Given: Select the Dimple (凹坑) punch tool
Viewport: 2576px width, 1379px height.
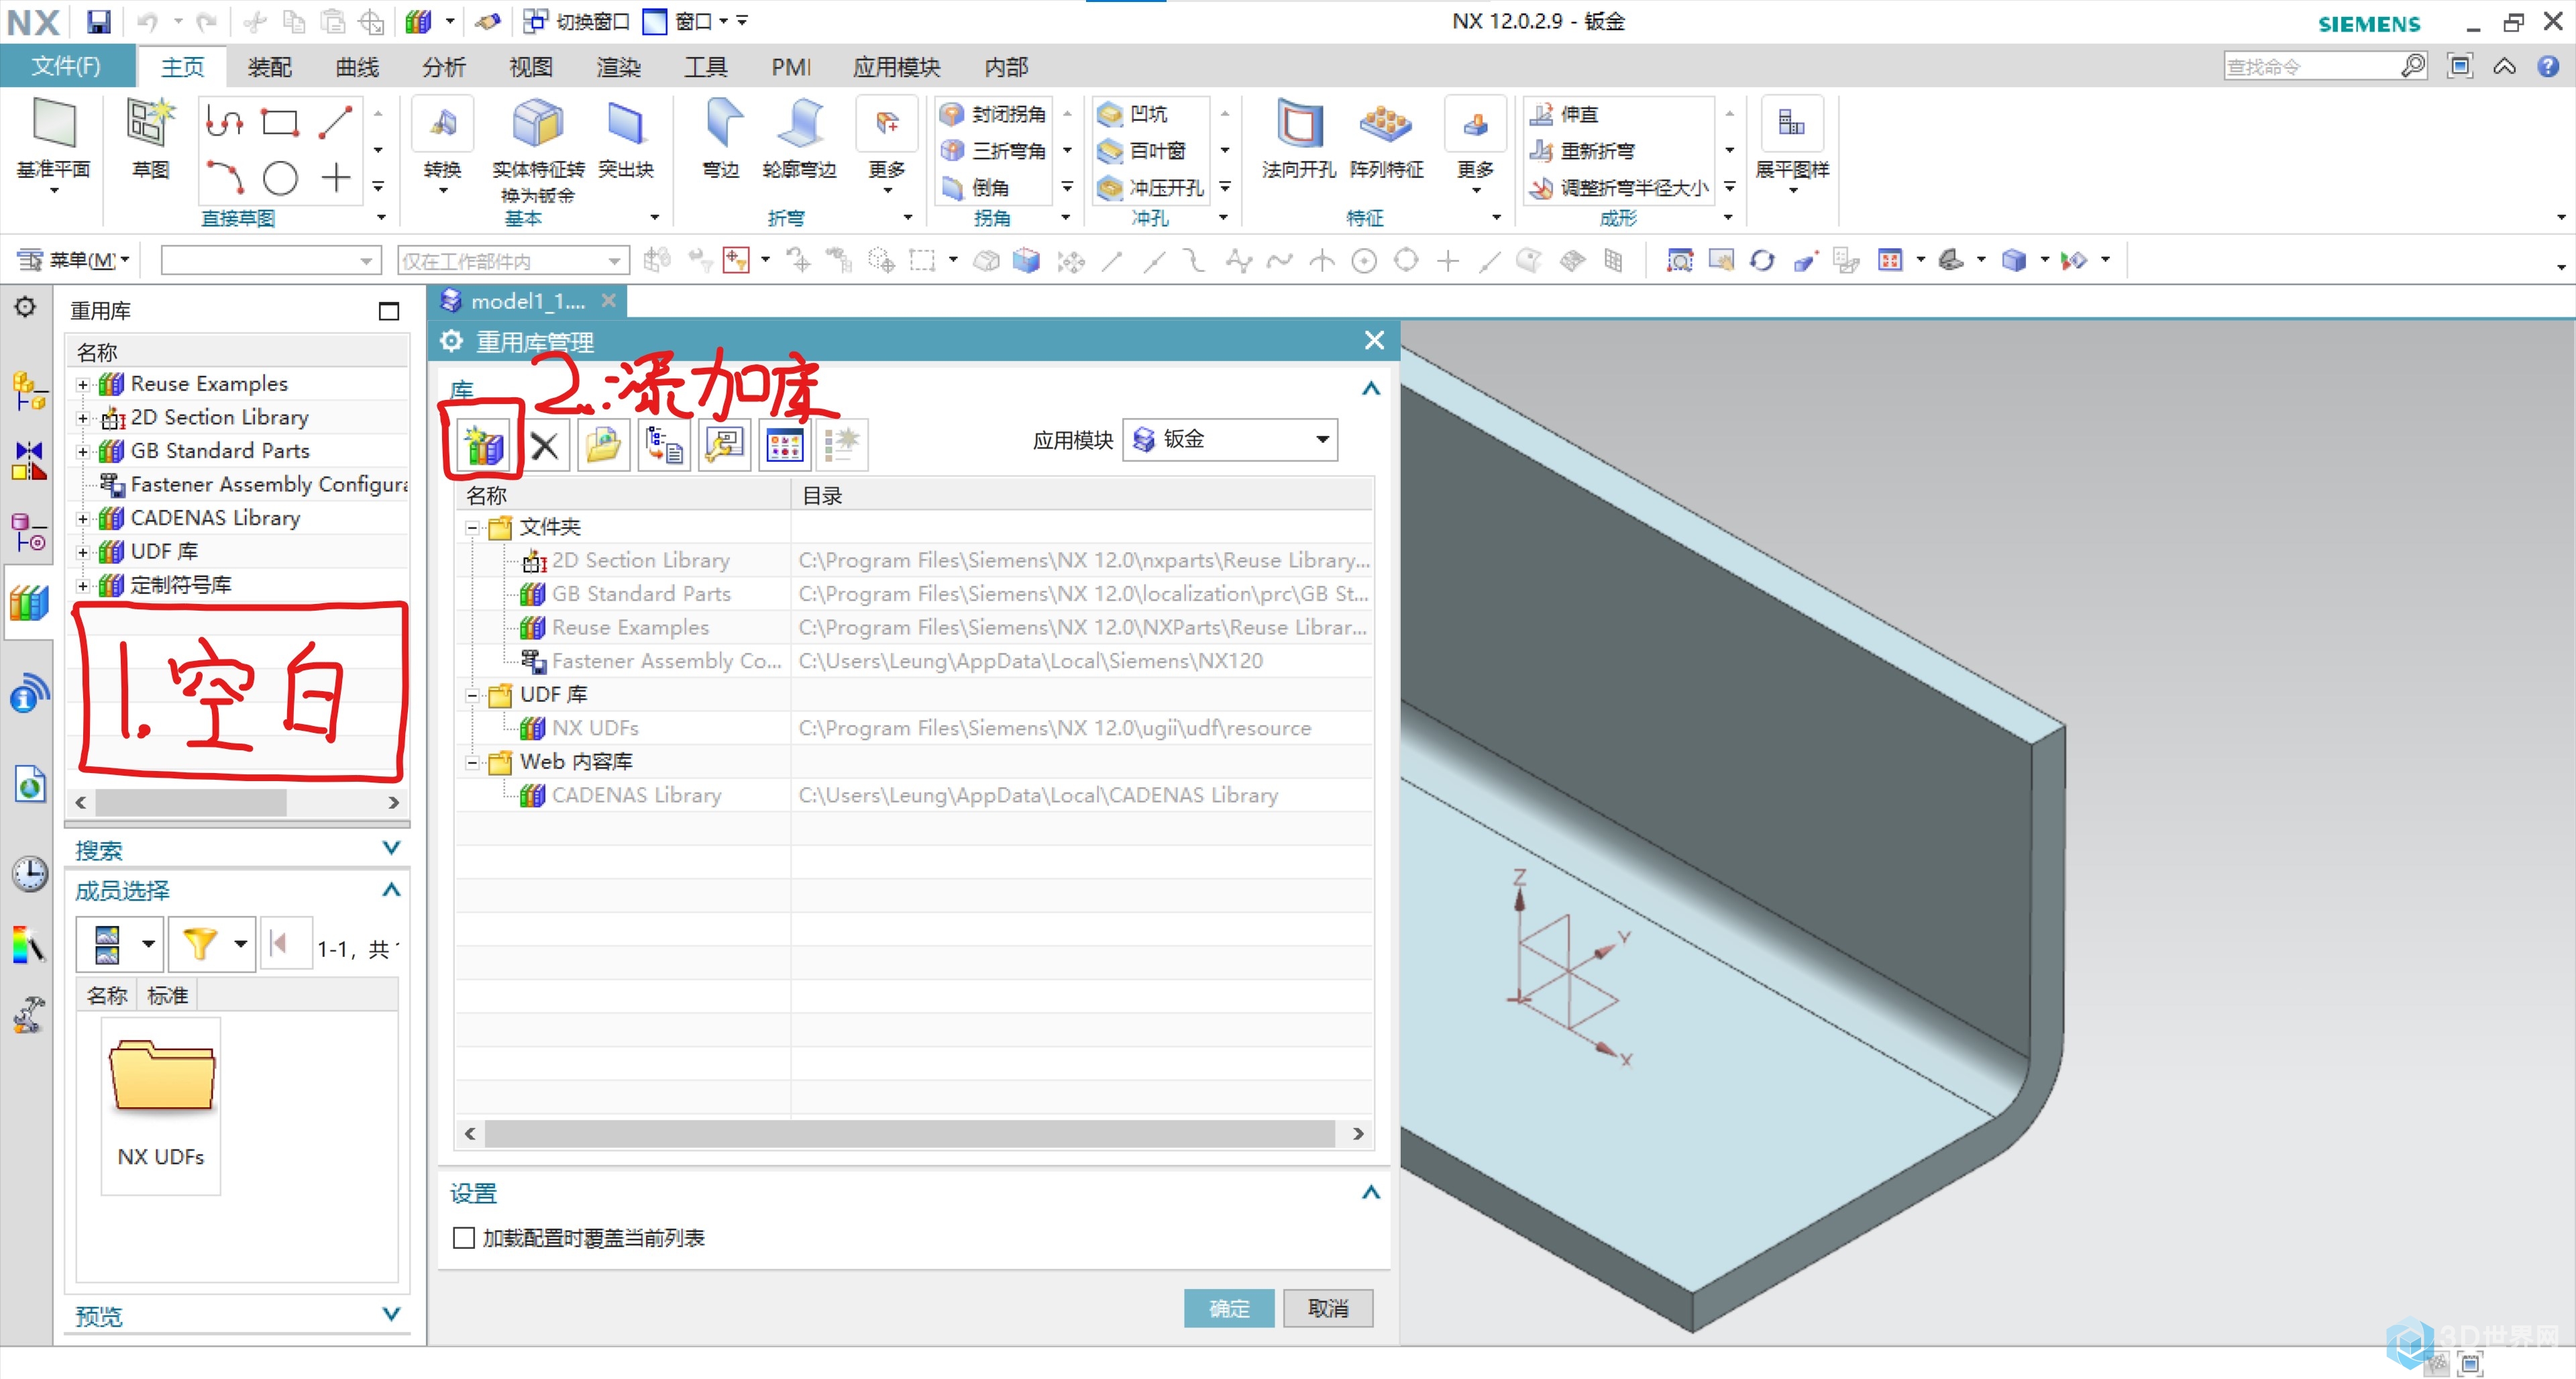Looking at the screenshot, I should (x=1132, y=114).
